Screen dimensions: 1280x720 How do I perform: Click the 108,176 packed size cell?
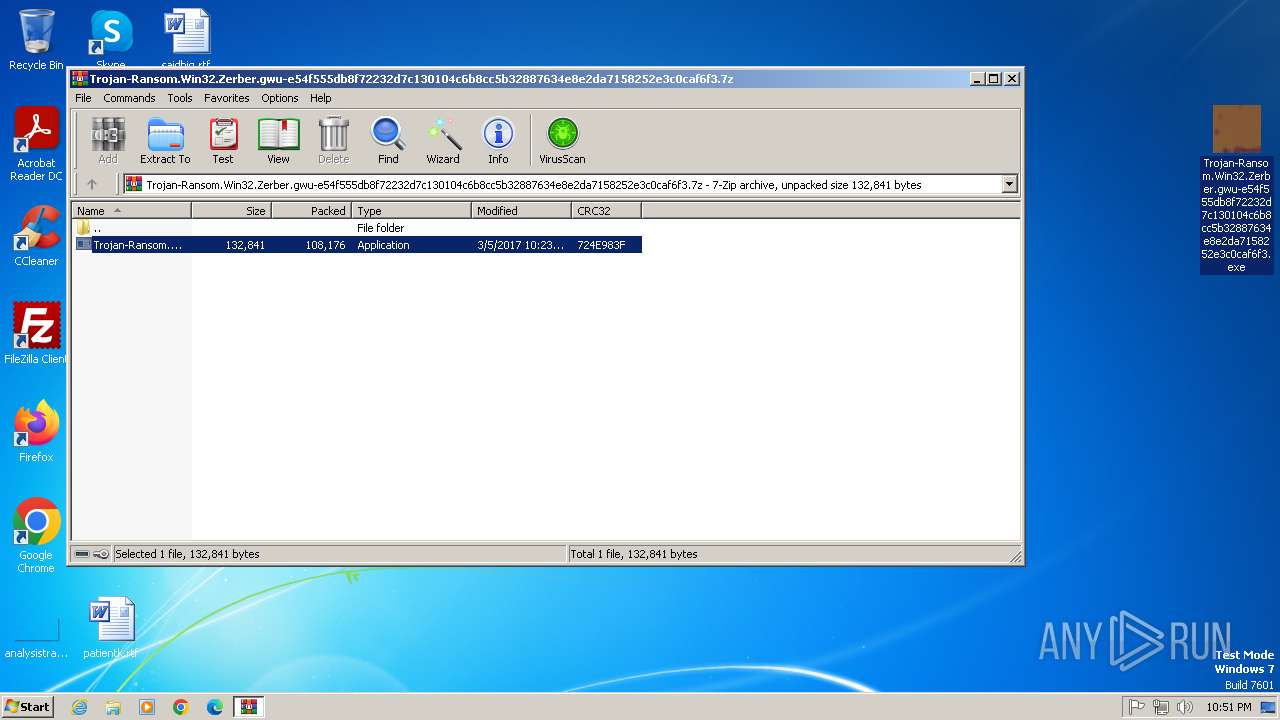pyautogui.click(x=325, y=245)
